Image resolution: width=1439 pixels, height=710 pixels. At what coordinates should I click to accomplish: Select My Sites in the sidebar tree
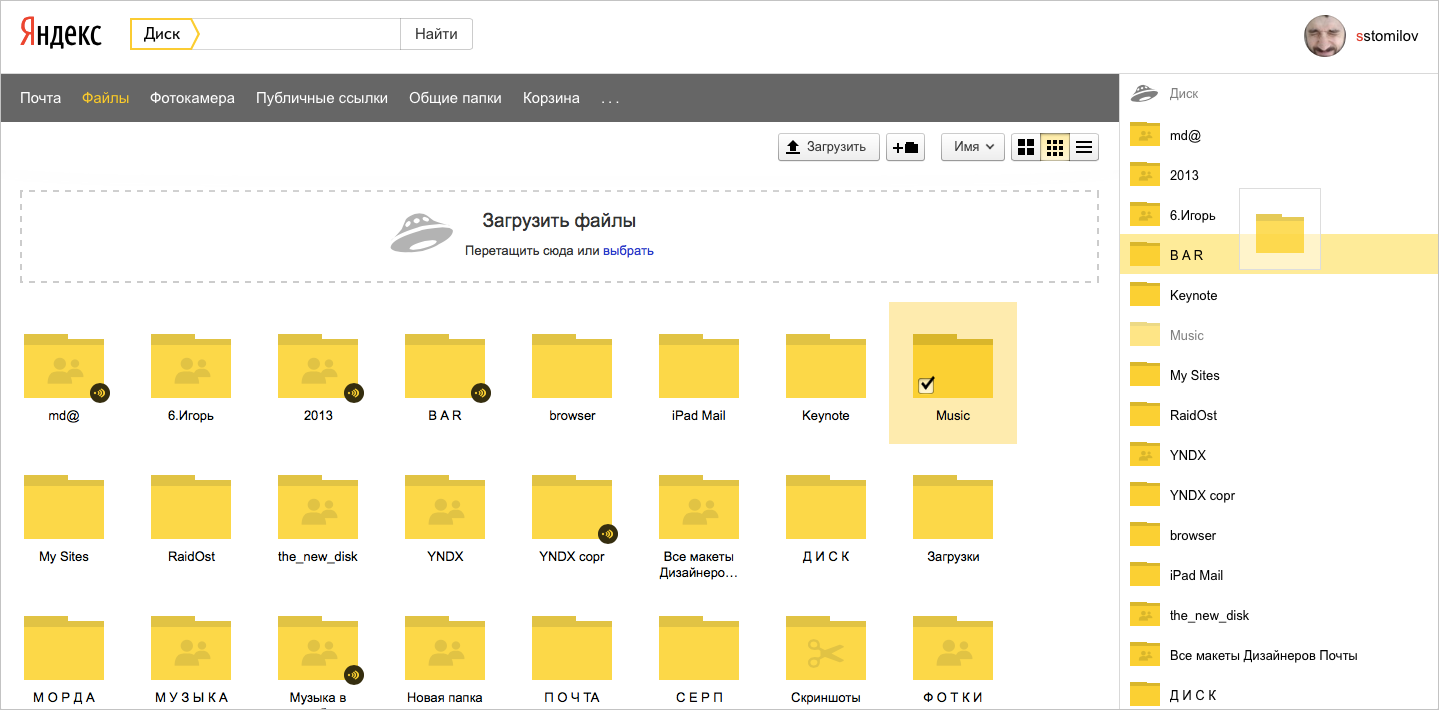click(1279, 374)
